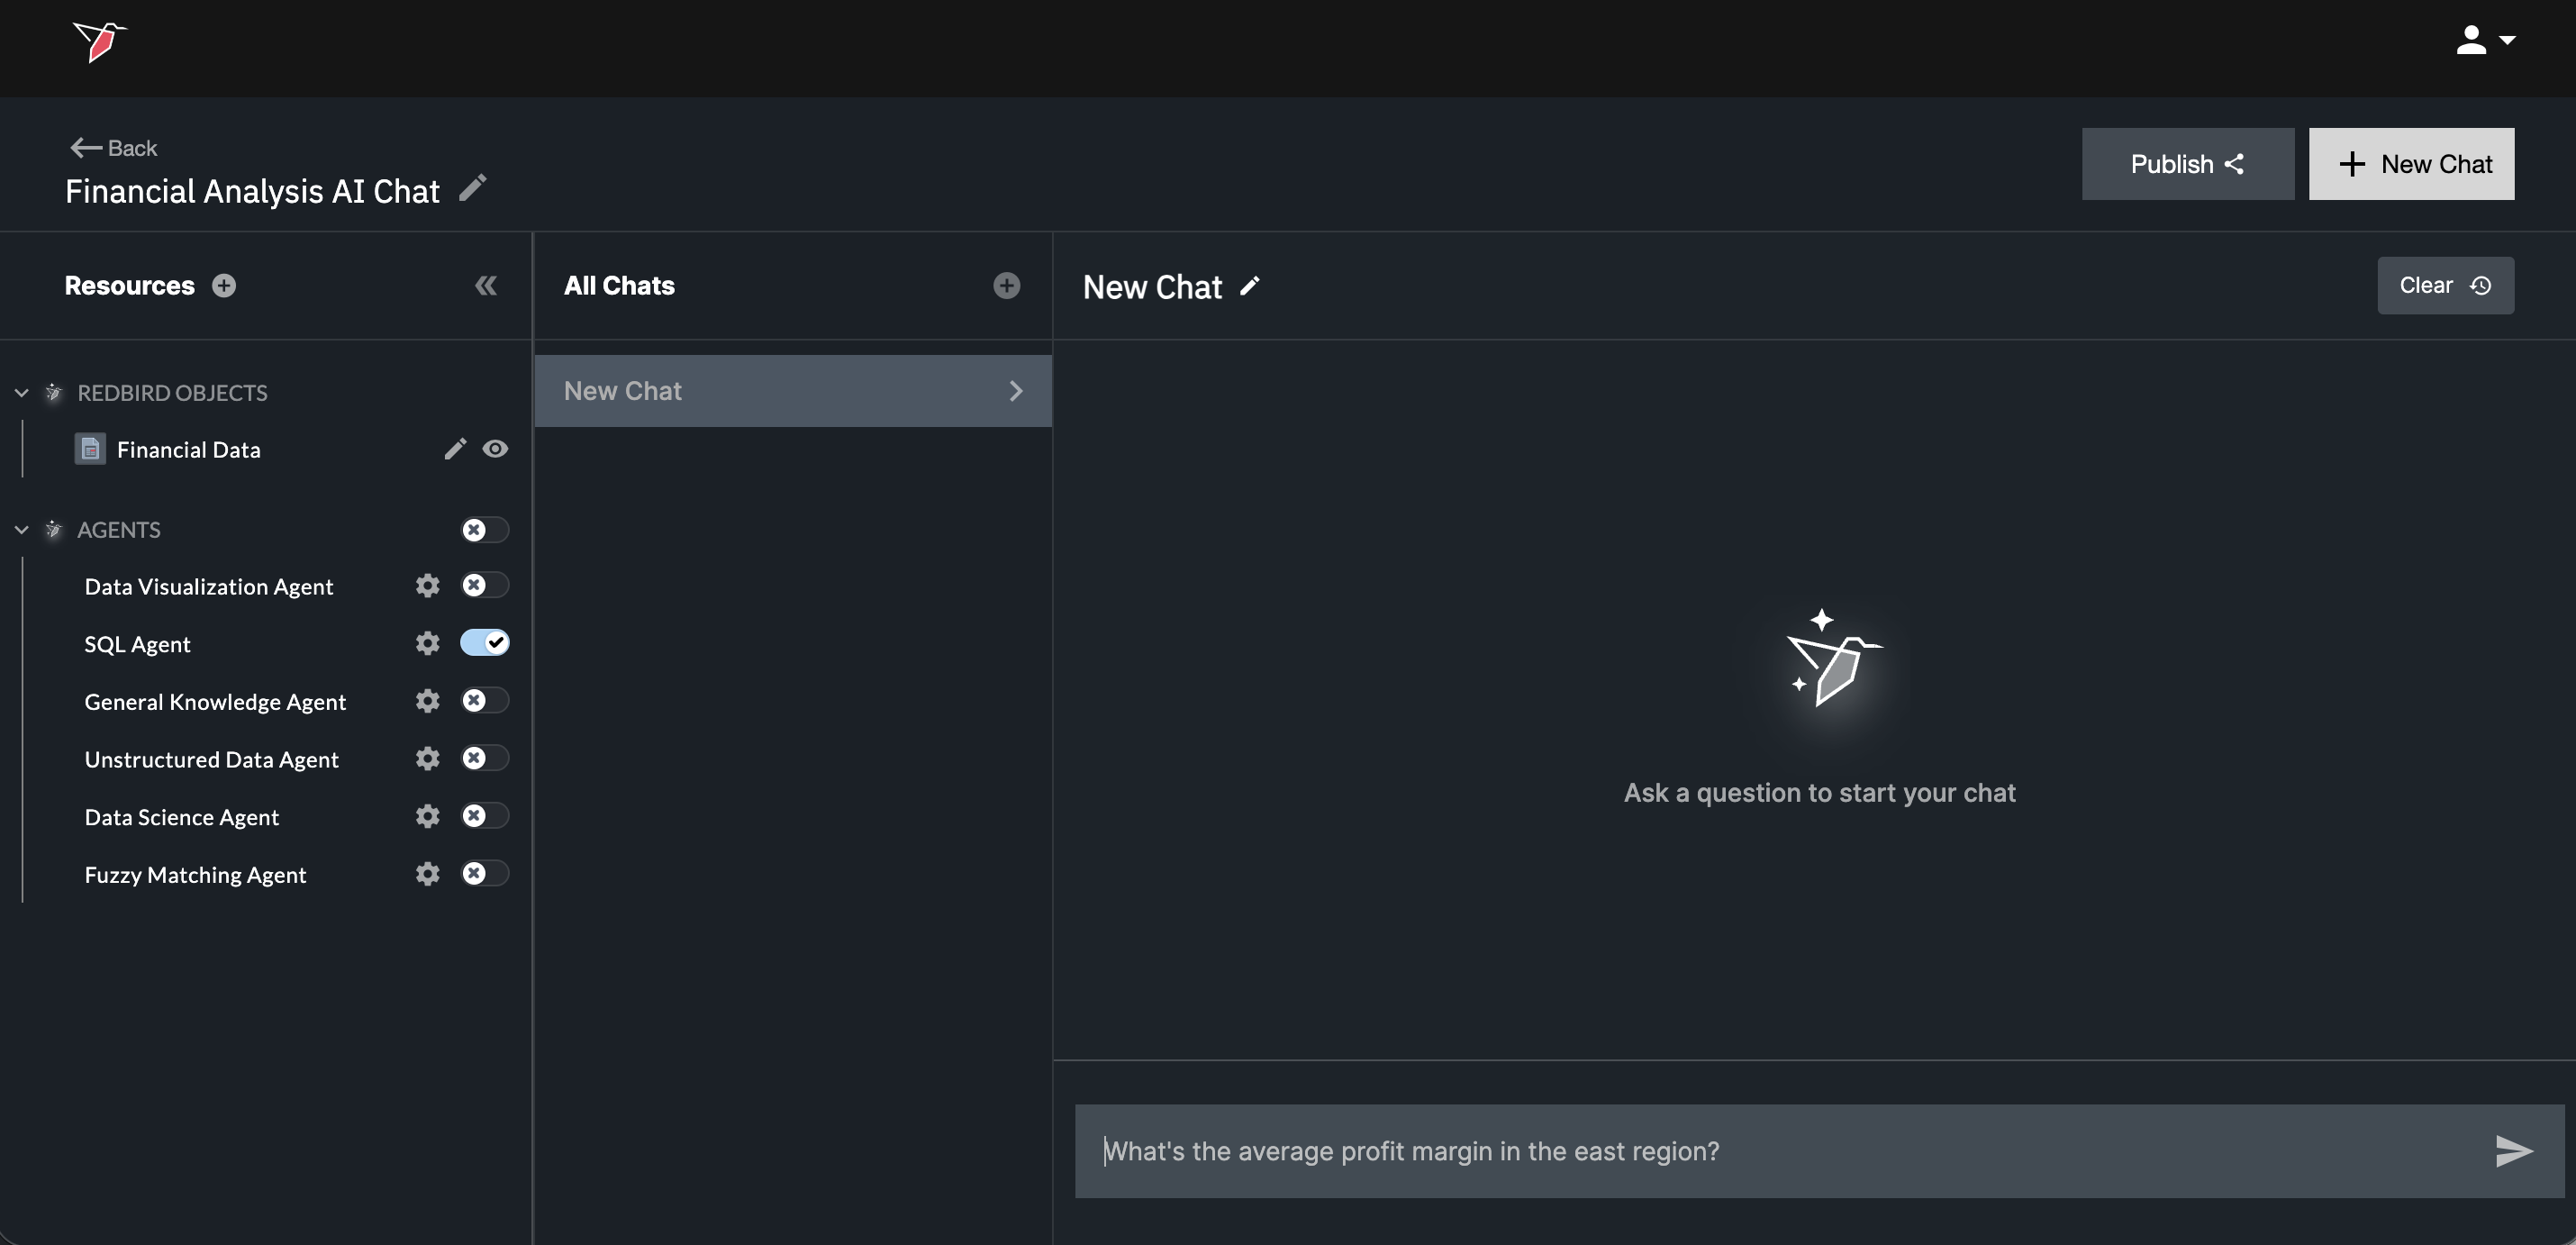
Task: Rename New Chat using its pencil icon
Action: 1250,287
